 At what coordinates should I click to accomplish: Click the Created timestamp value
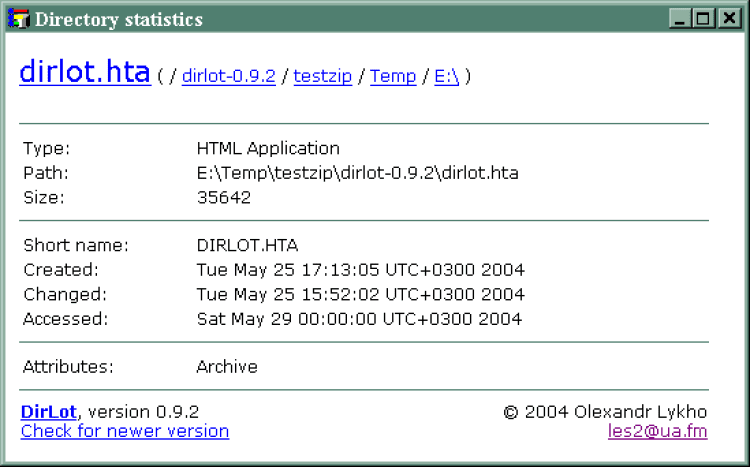tap(360, 270)
